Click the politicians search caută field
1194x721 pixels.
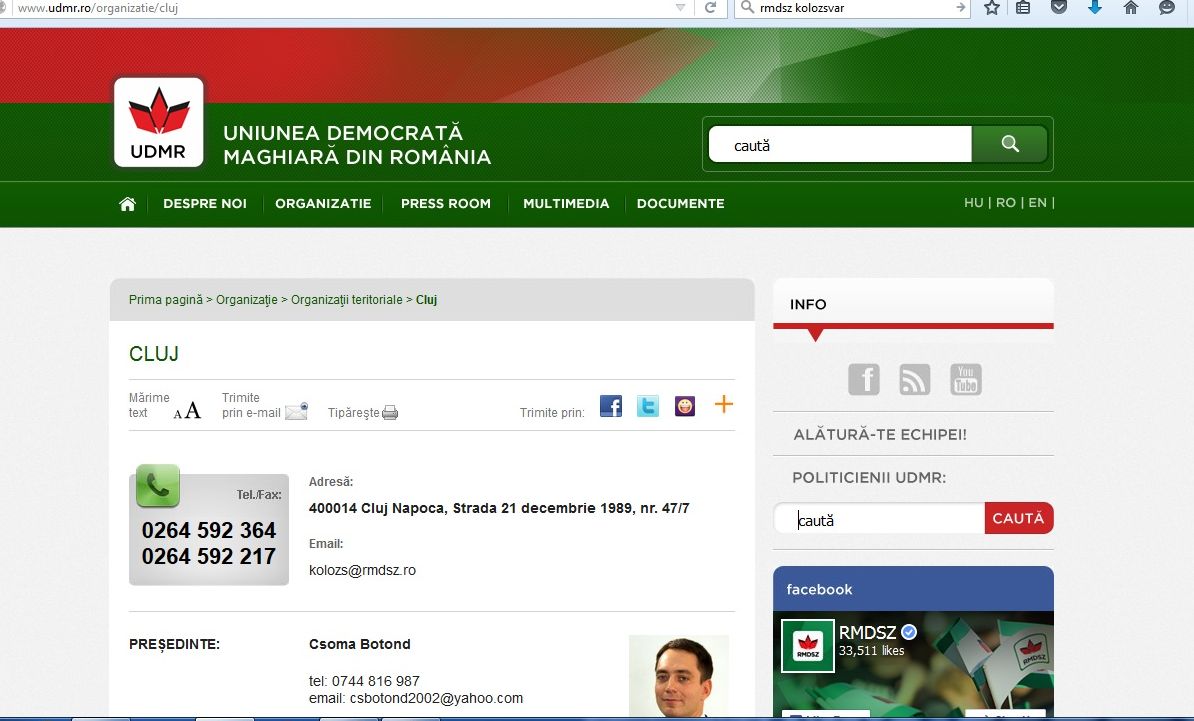pos(880,520)
